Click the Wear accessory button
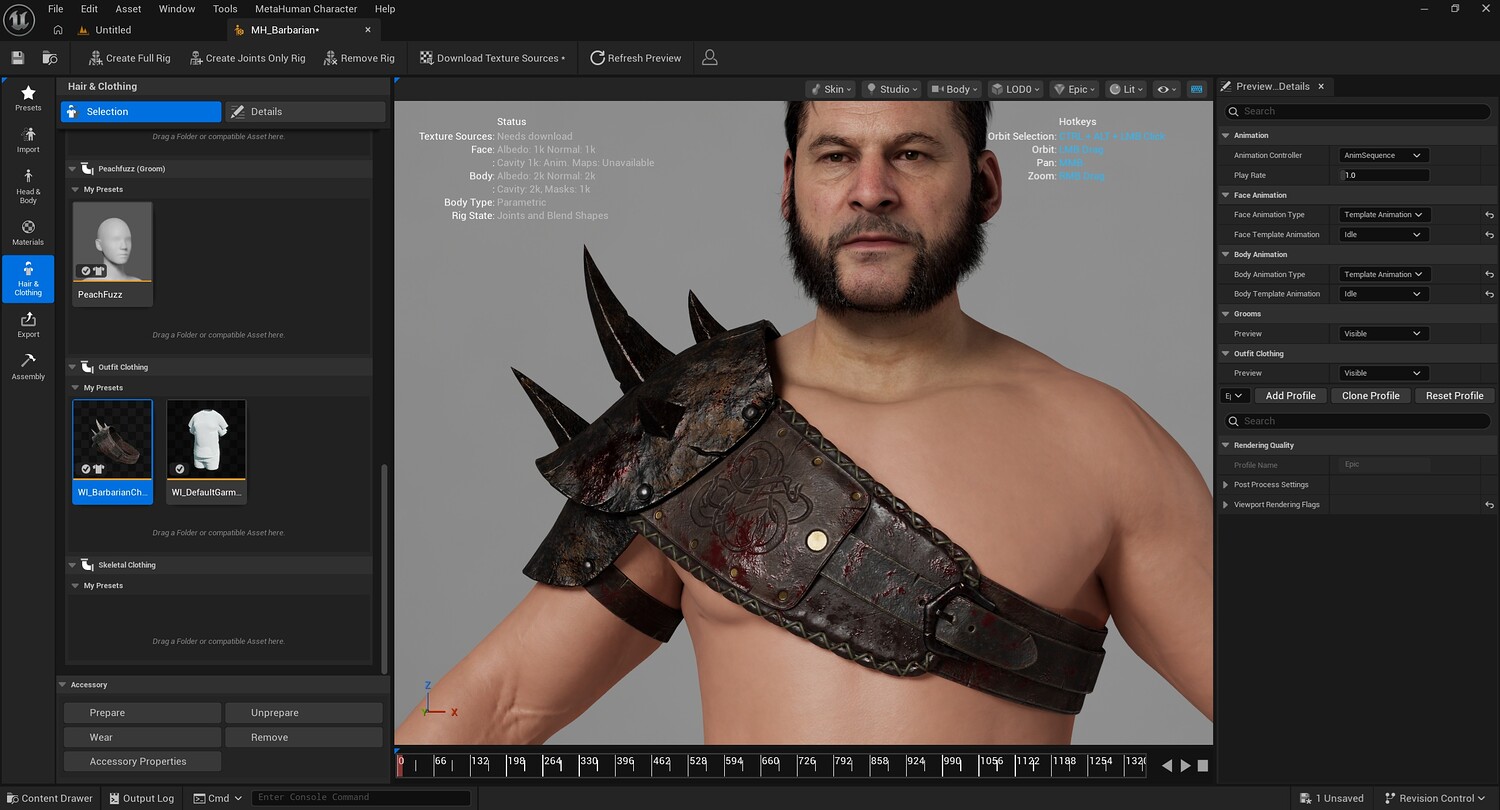Screen dimensions: 1500x810 coord(142,737)
